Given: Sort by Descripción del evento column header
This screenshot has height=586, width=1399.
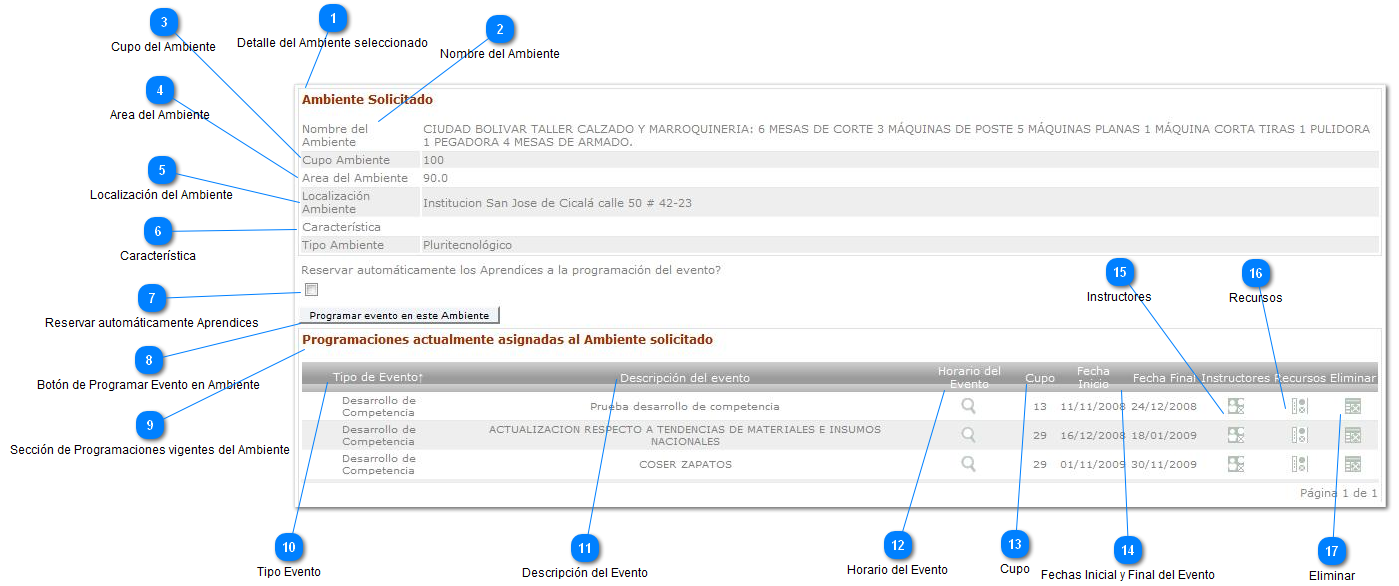Looking at the screenshot, I should [684, 378].
